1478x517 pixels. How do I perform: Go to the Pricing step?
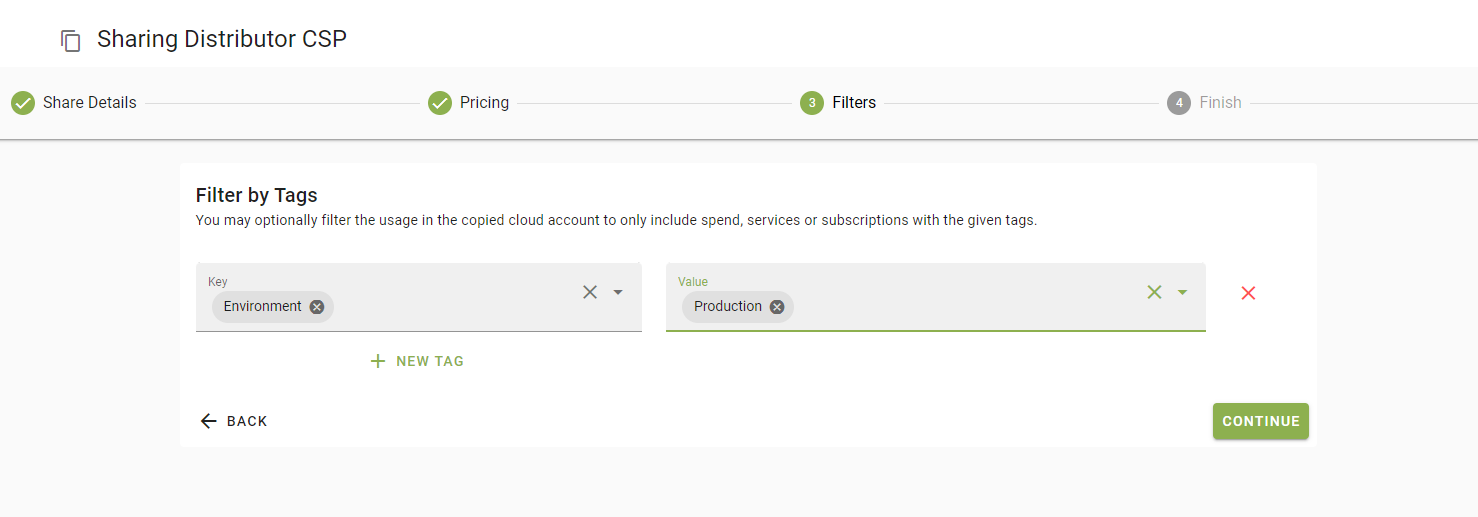pyautogui.click(x=484, y=103)
